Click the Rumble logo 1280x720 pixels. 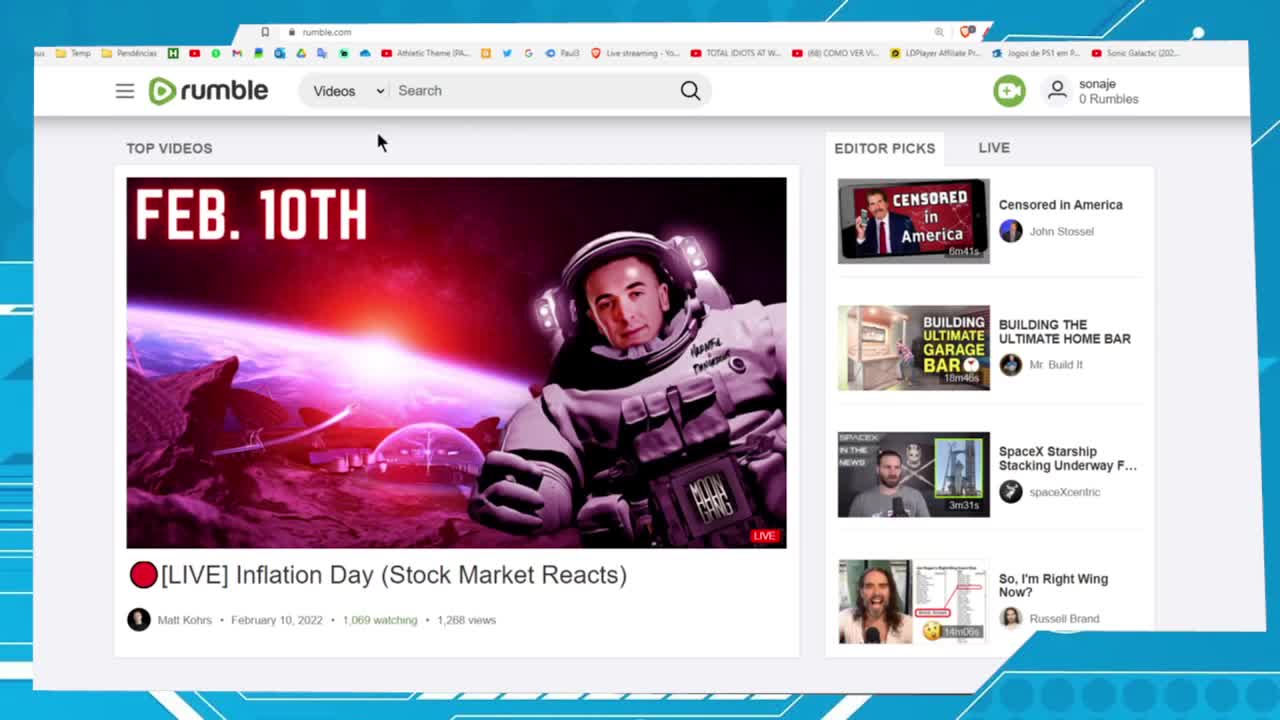208,91
